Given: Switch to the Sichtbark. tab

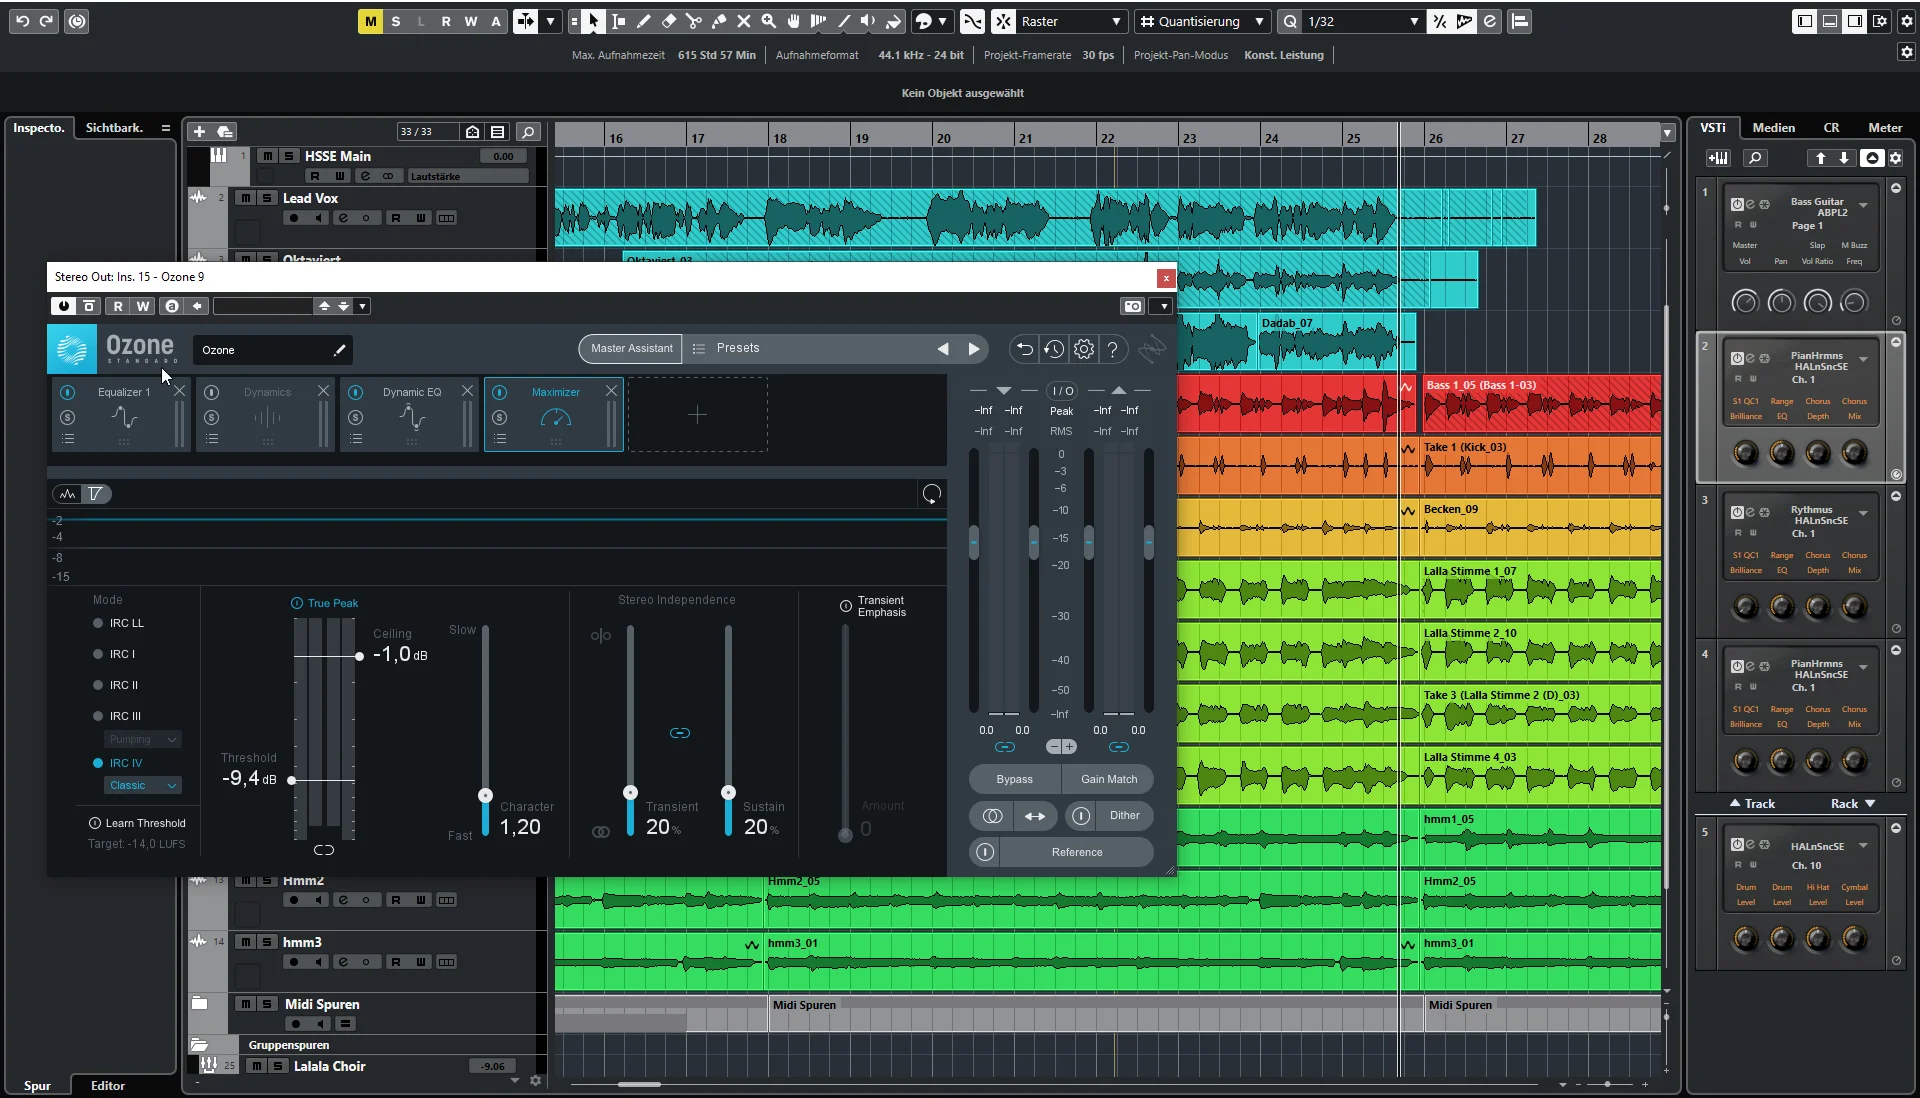Looking at the screenshot, I should click(x=114, y=127).
